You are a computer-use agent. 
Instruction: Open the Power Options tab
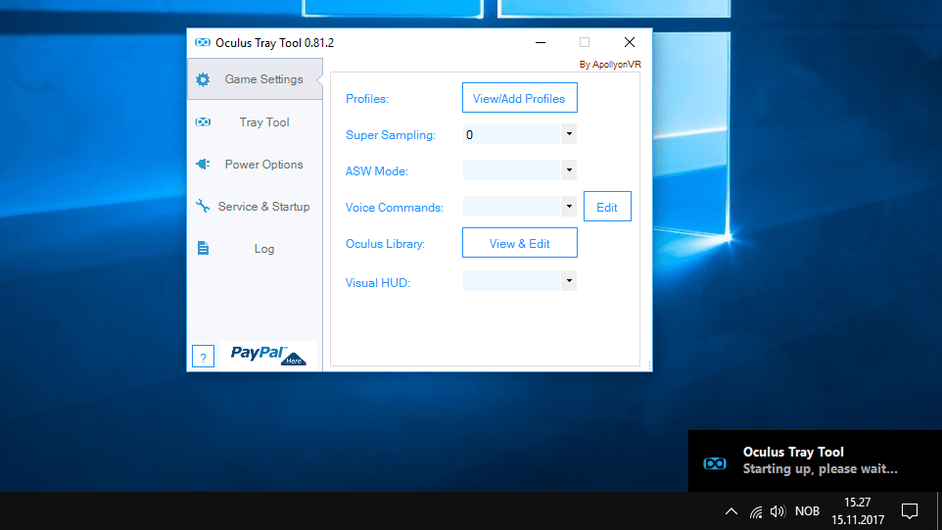[255, 164]
